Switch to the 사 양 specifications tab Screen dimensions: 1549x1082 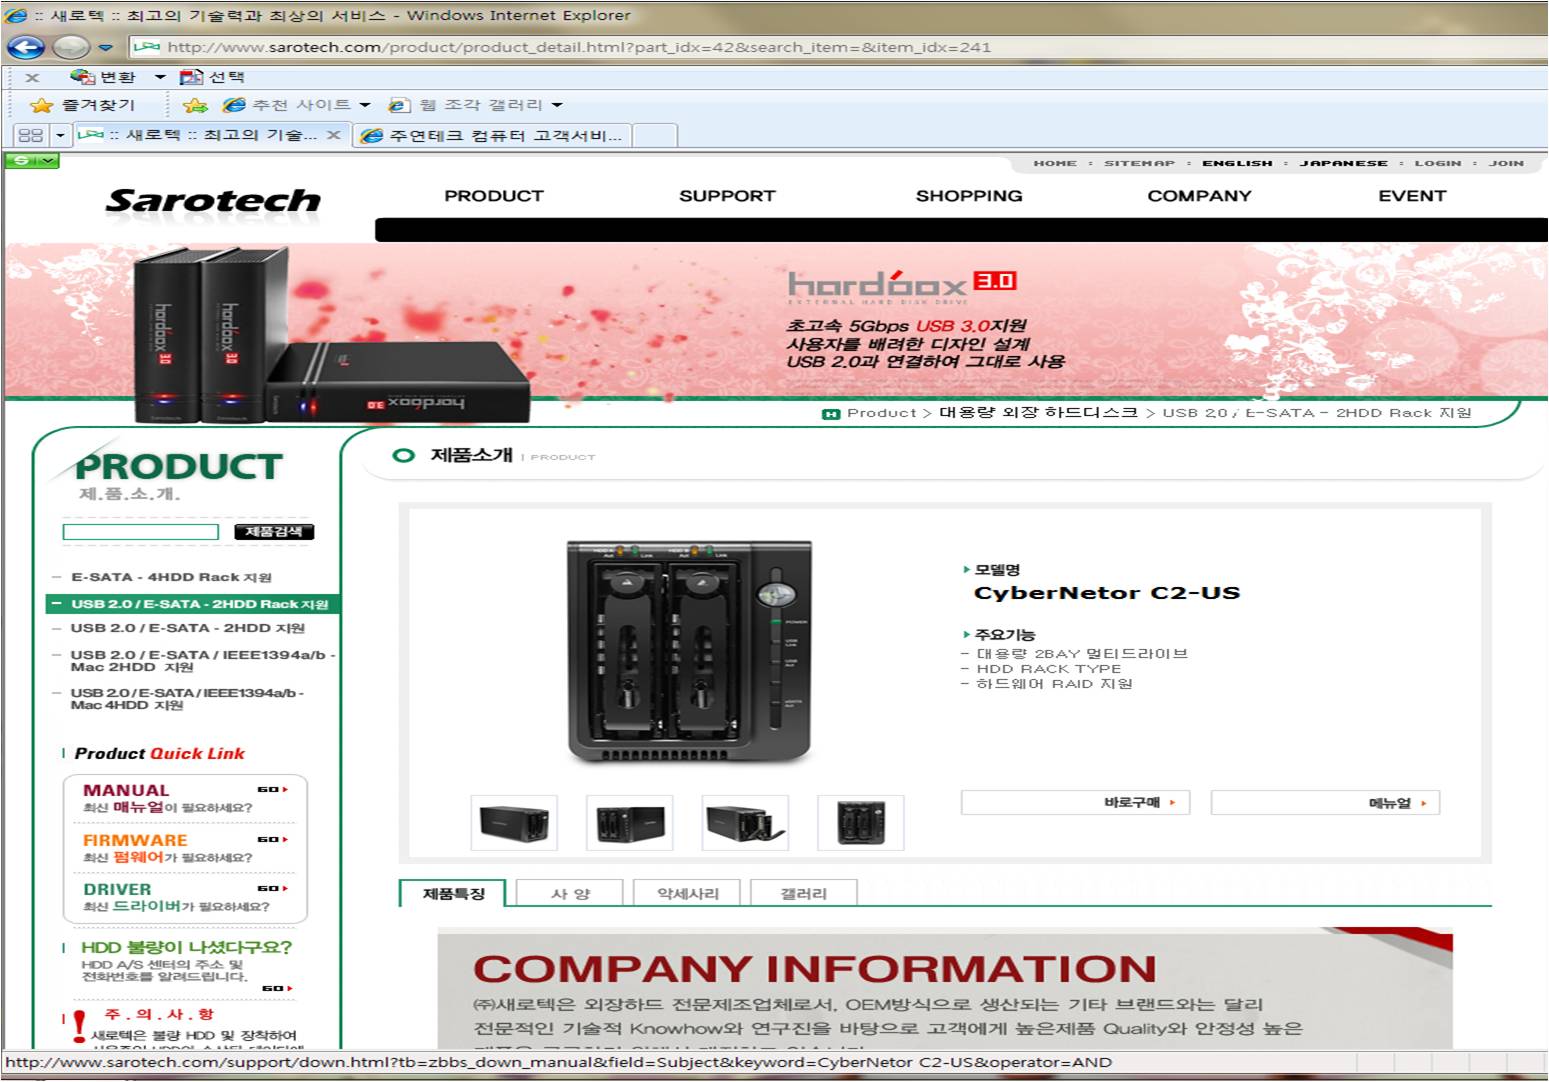coord(570,893)
